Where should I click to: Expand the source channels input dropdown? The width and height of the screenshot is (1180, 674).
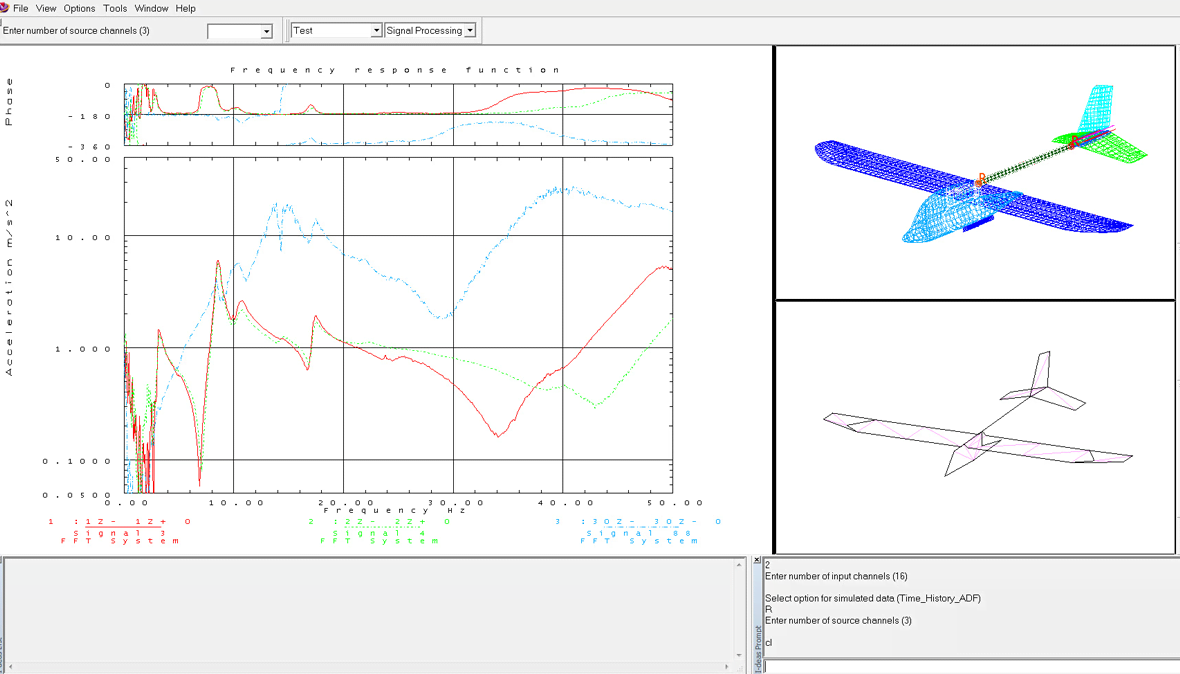pyautogui.click(x=266, y=32)
